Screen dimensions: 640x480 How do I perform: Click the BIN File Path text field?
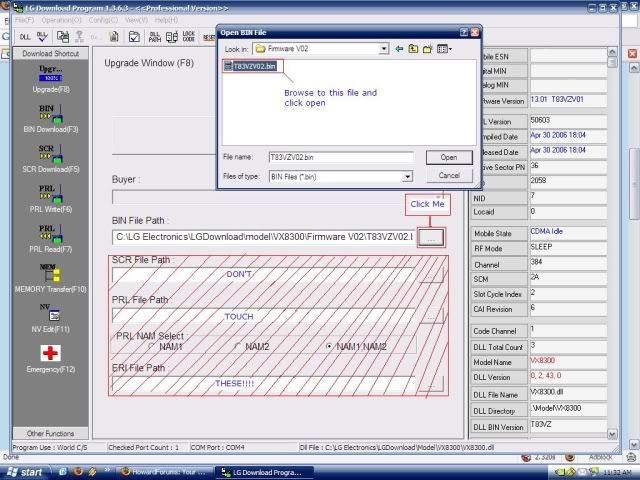(x=264, y=237)
